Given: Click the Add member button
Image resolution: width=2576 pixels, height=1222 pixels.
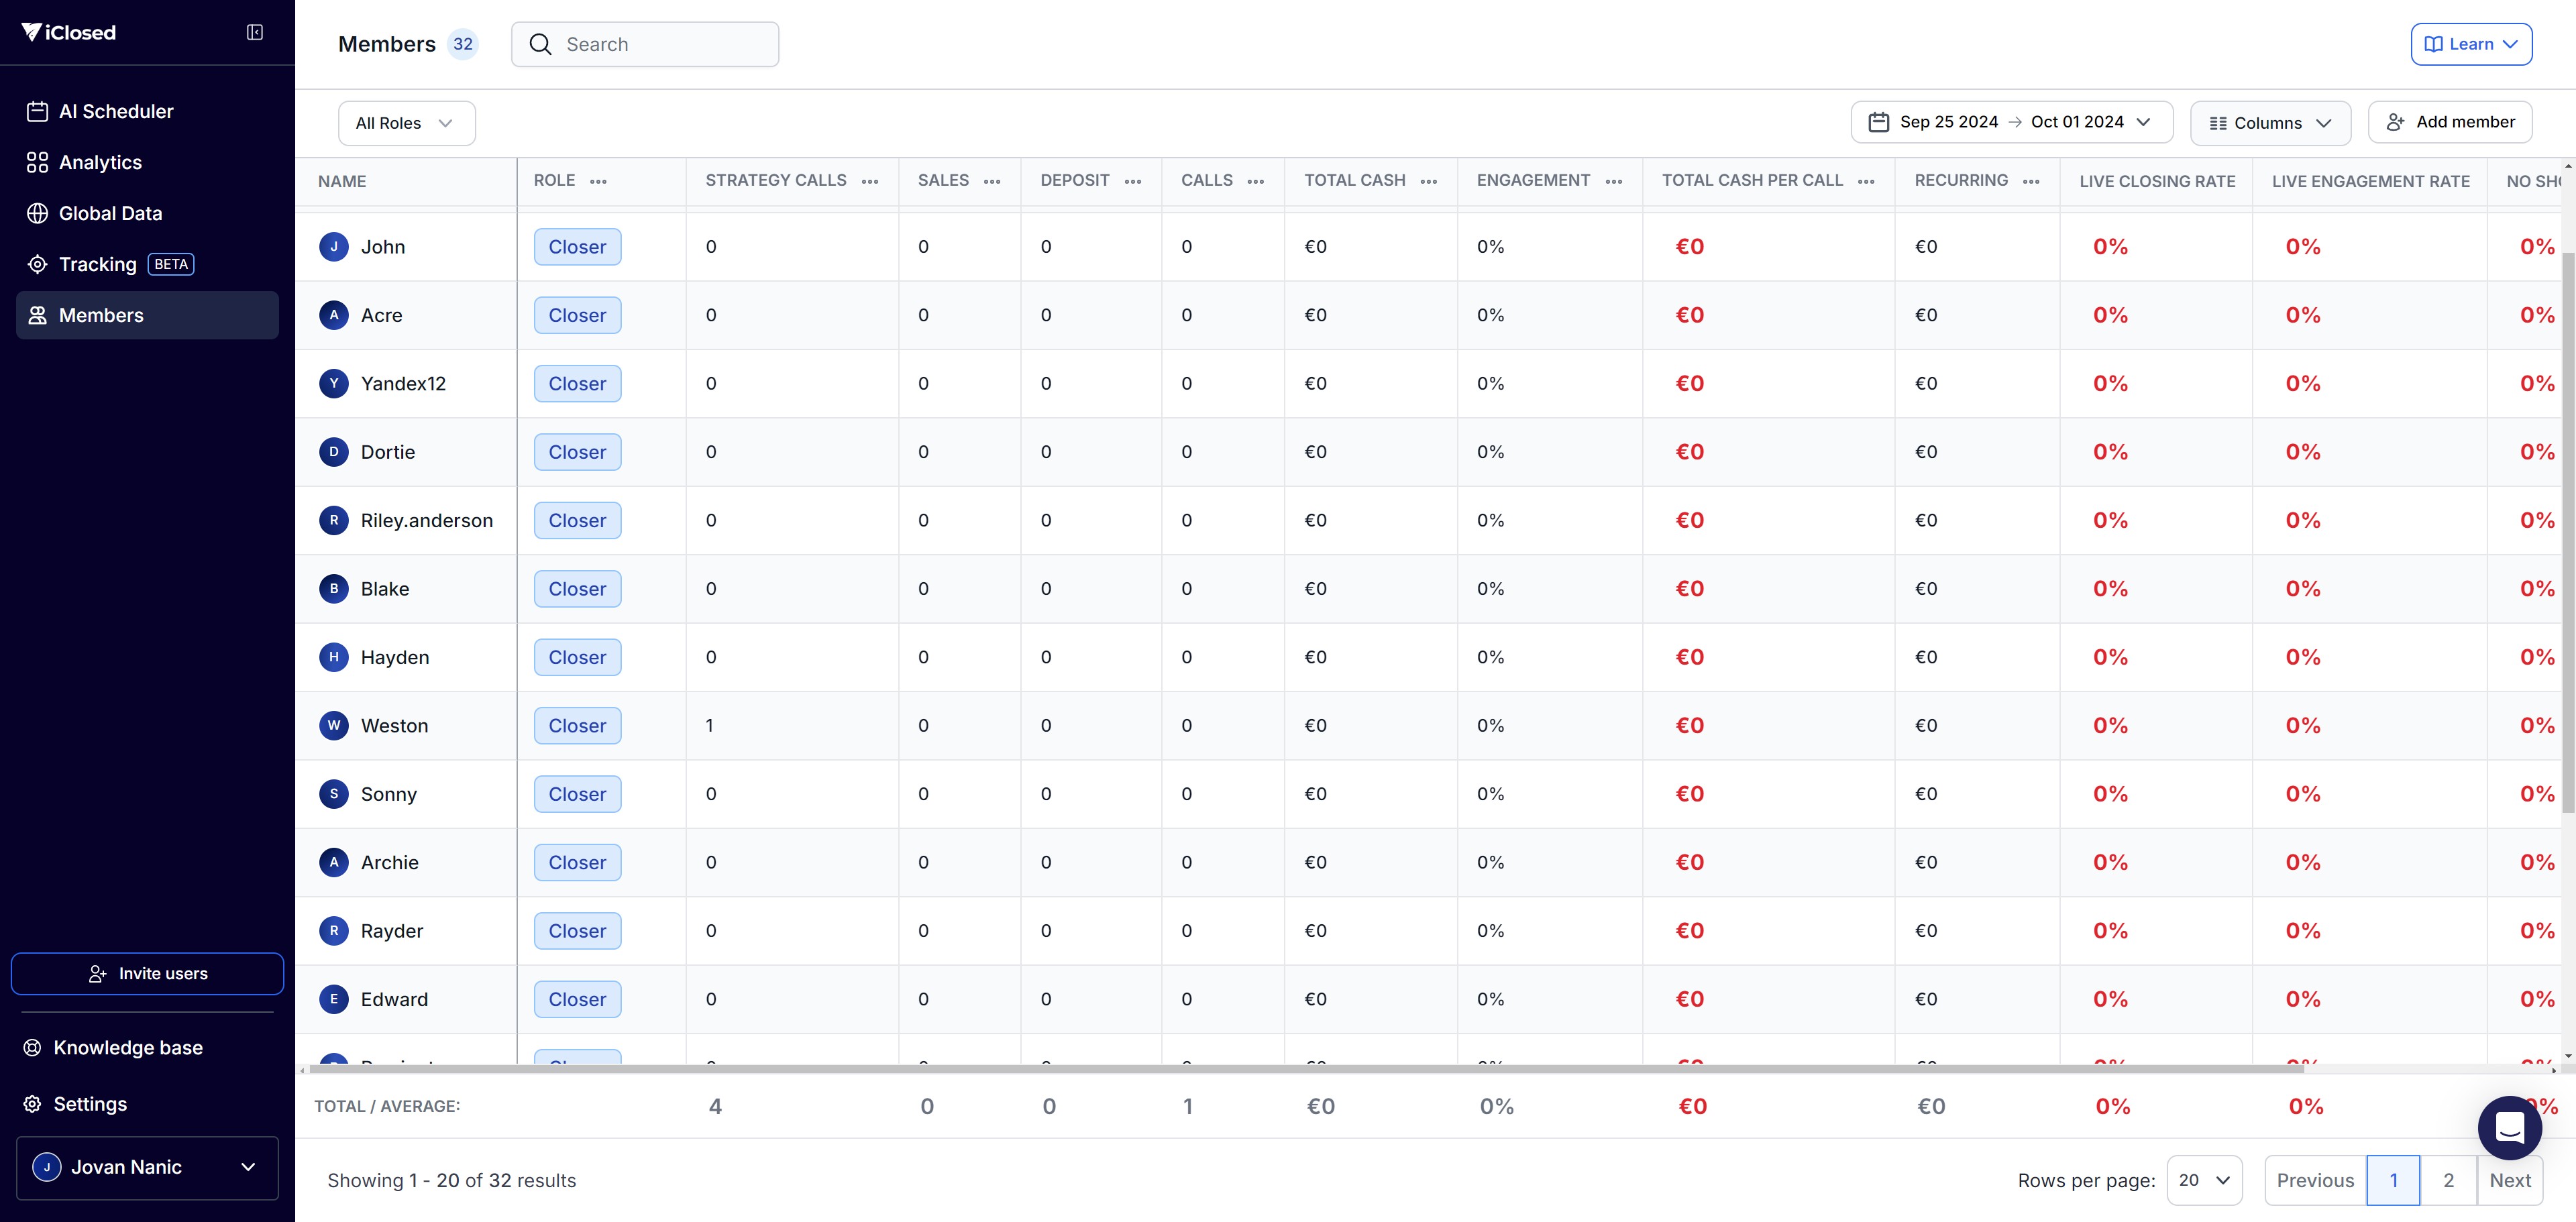Looking at the screenshot, I should 2449,122.
